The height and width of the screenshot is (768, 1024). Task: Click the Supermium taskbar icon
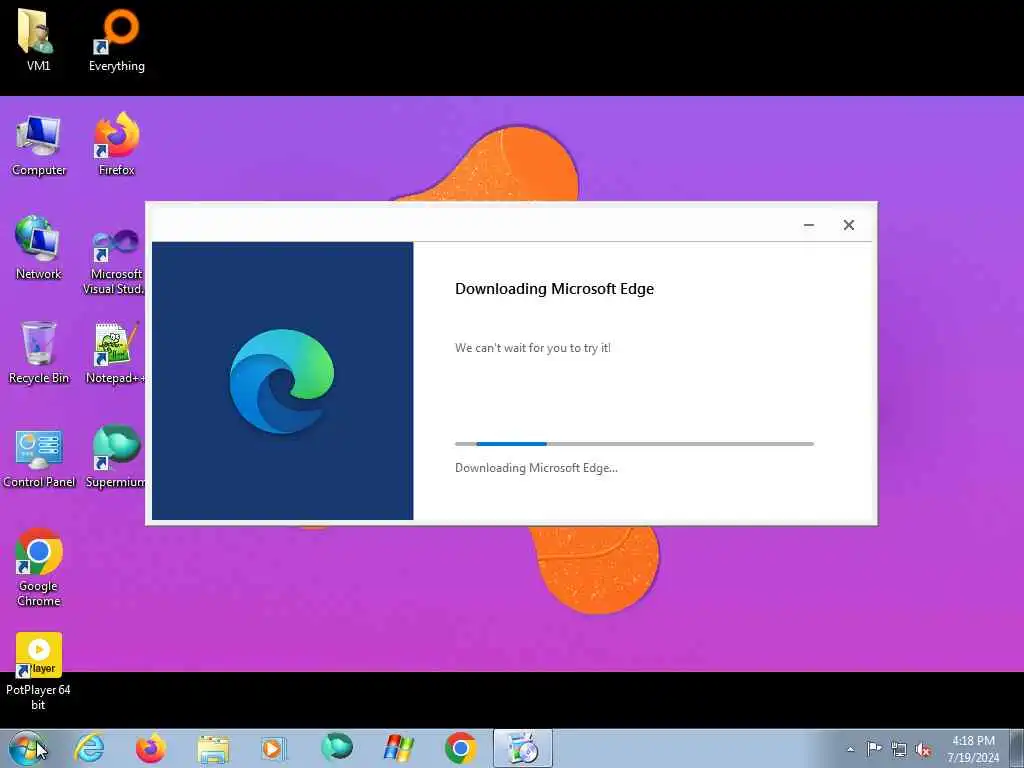(x=336, y=748)
